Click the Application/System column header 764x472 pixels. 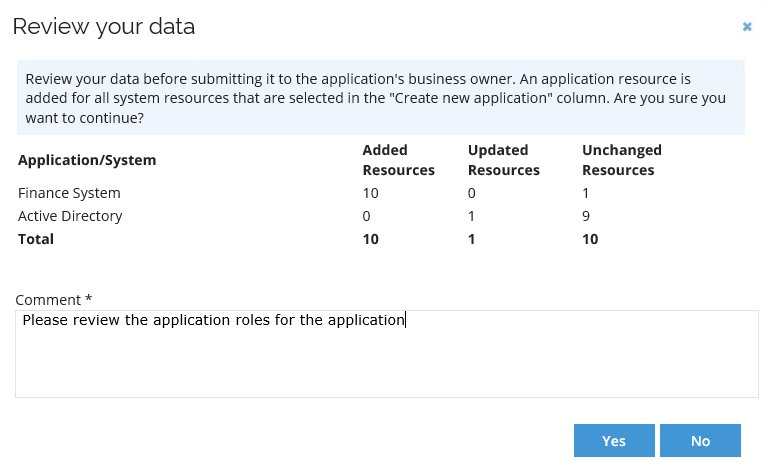pyautogui.click(x=87, y=160)
